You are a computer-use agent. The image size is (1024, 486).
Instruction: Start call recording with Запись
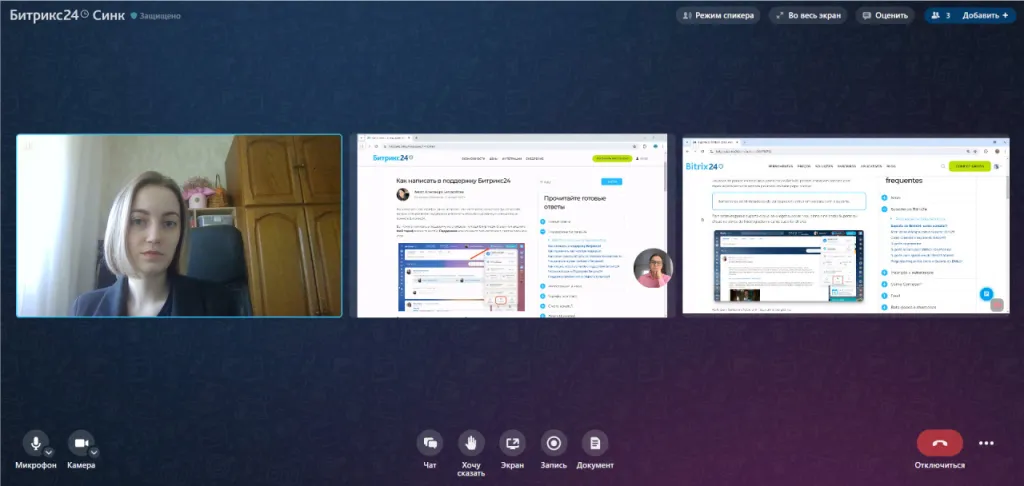point(553,443)
